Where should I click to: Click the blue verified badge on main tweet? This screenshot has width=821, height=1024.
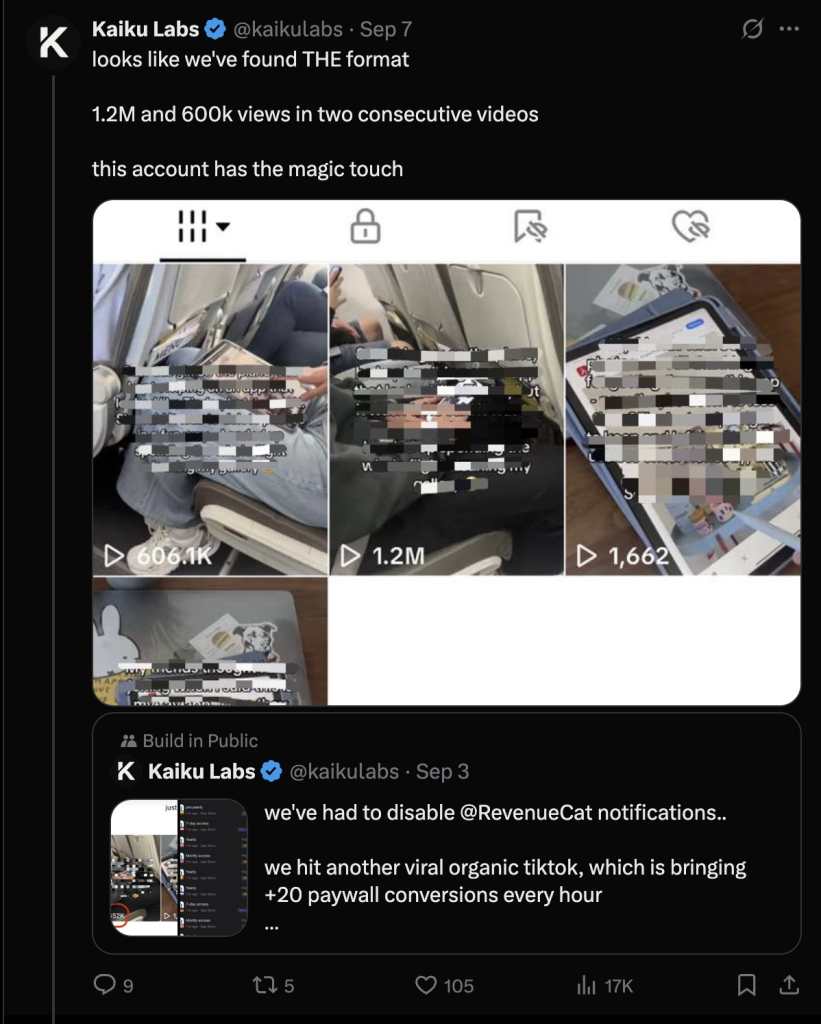215,30
